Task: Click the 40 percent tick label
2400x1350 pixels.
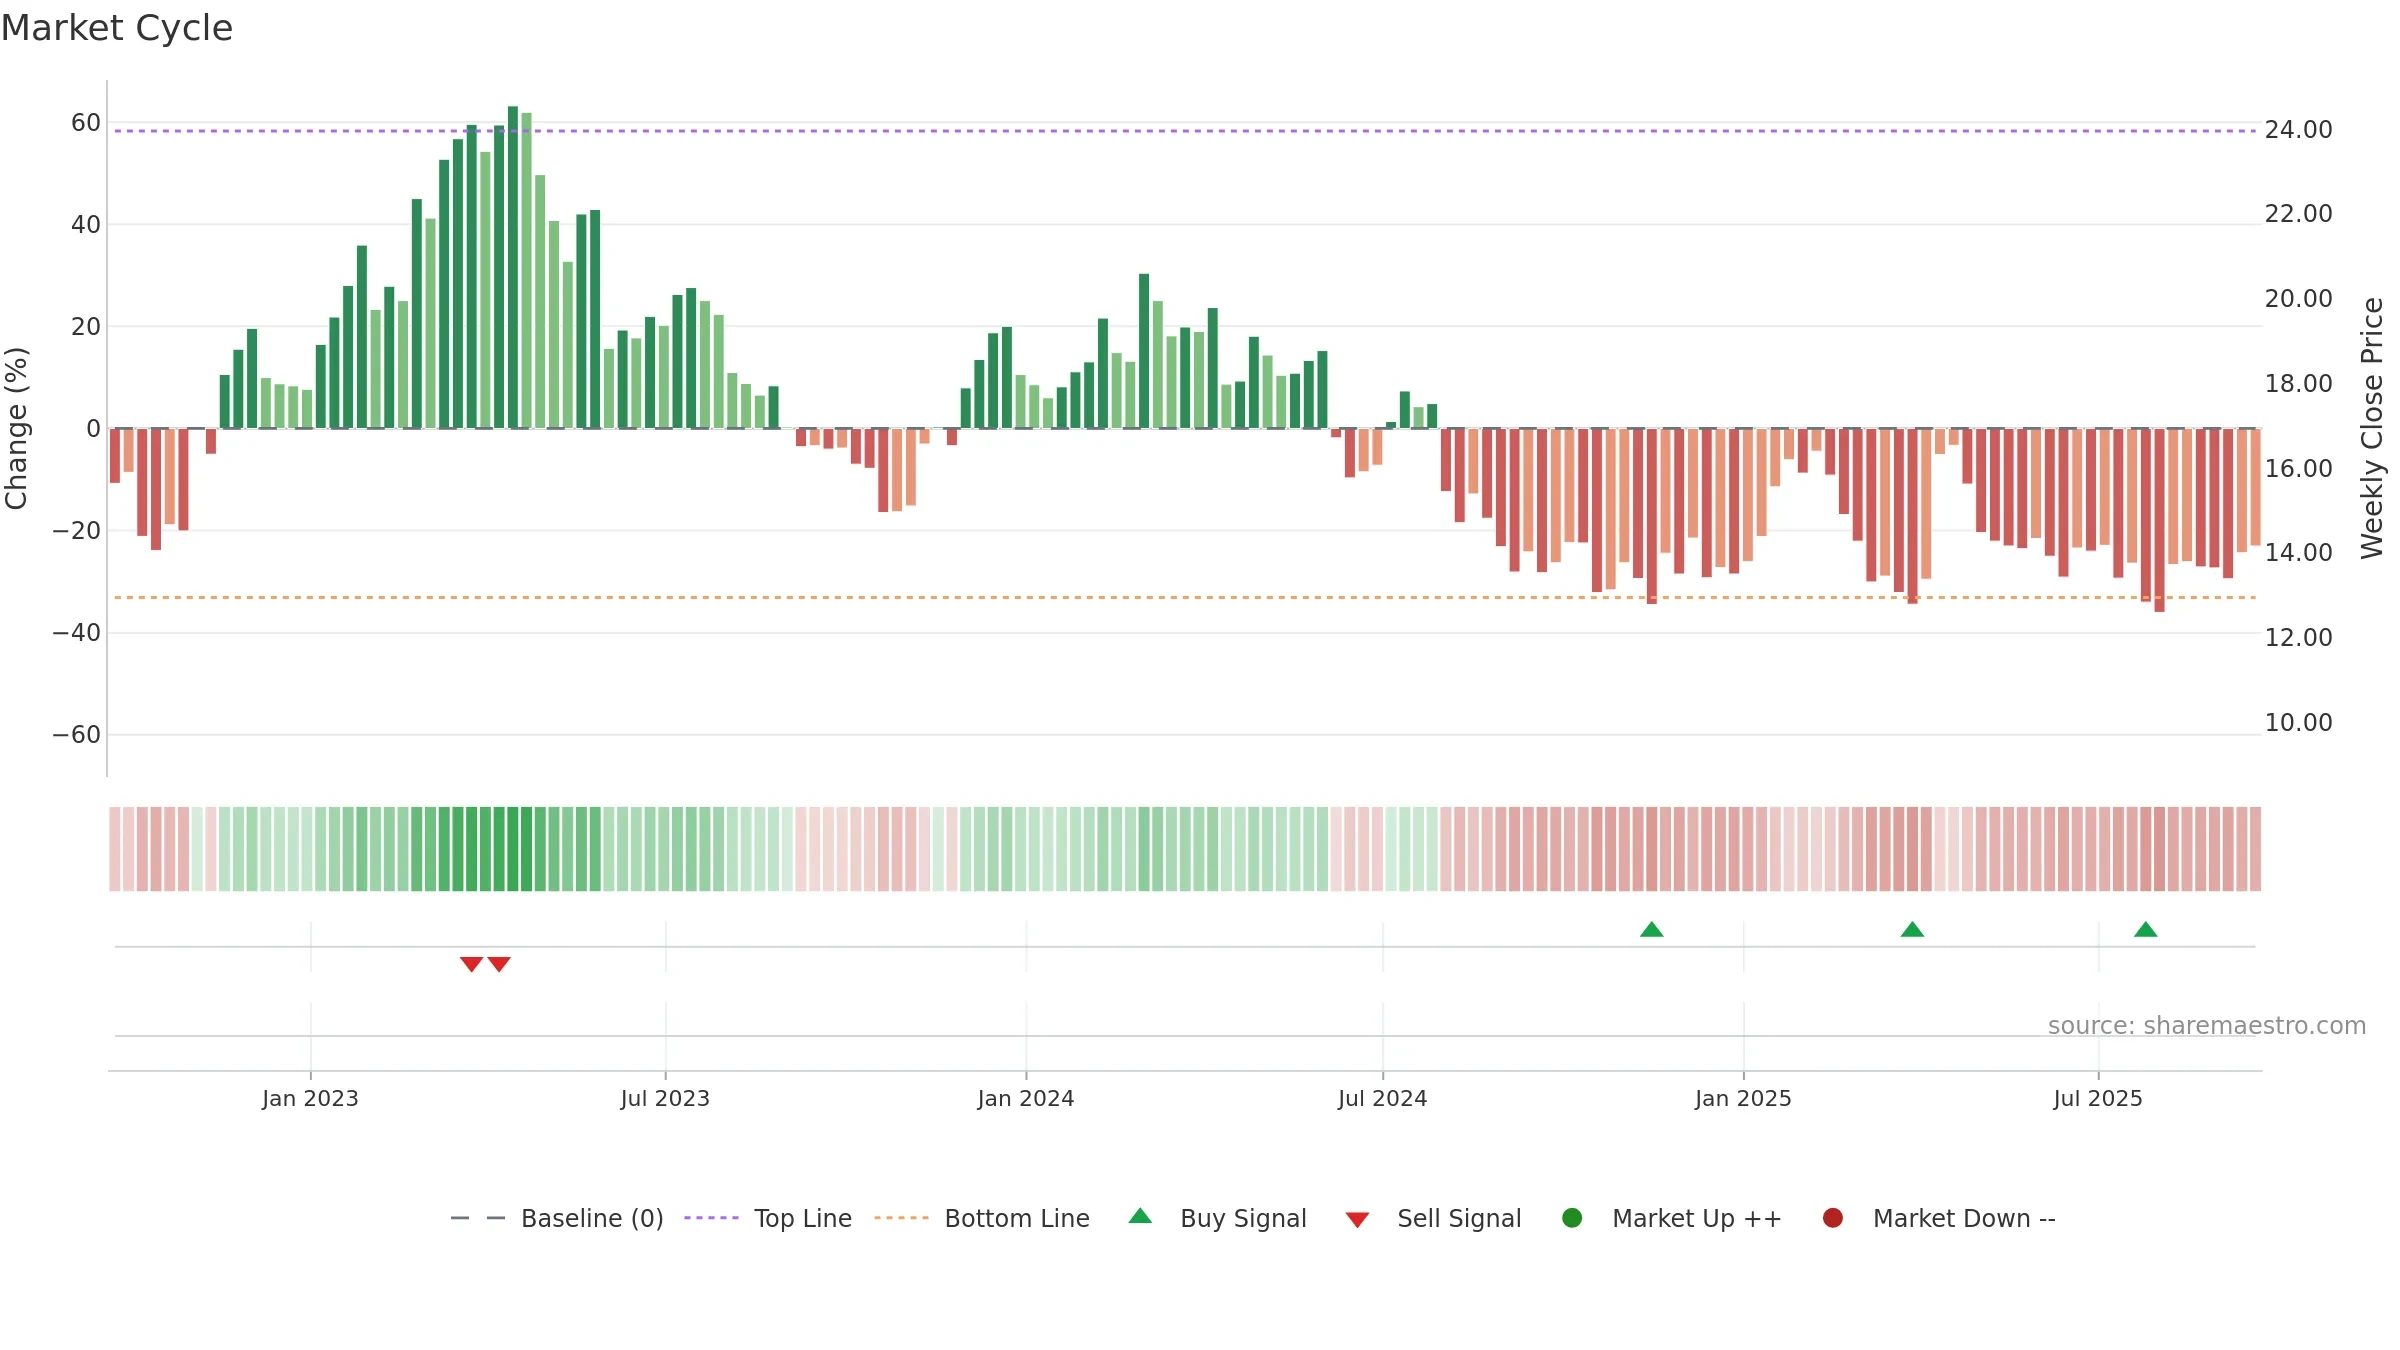Action: 86,225
